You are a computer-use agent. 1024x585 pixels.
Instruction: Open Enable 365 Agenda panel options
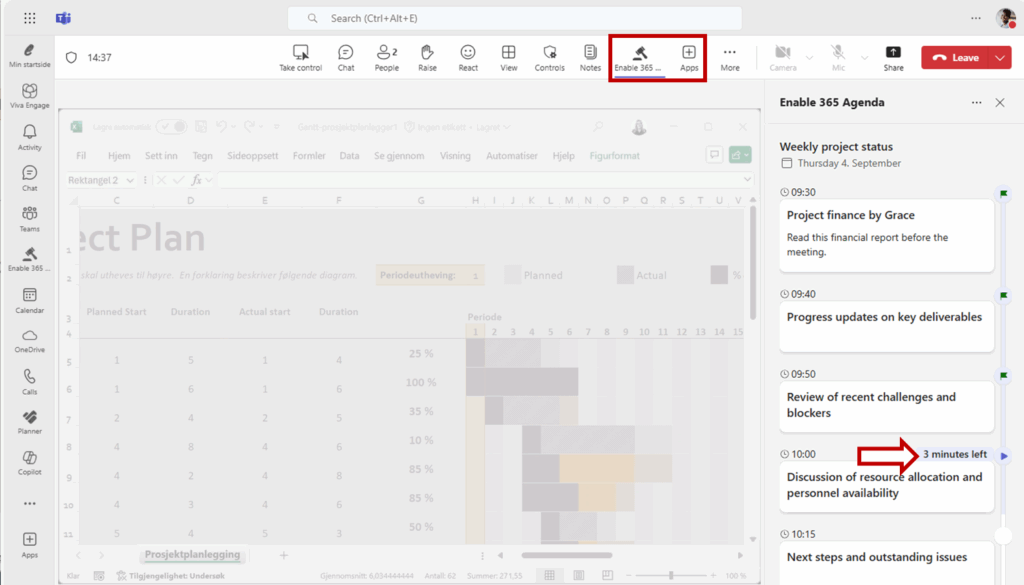point(976,102)
